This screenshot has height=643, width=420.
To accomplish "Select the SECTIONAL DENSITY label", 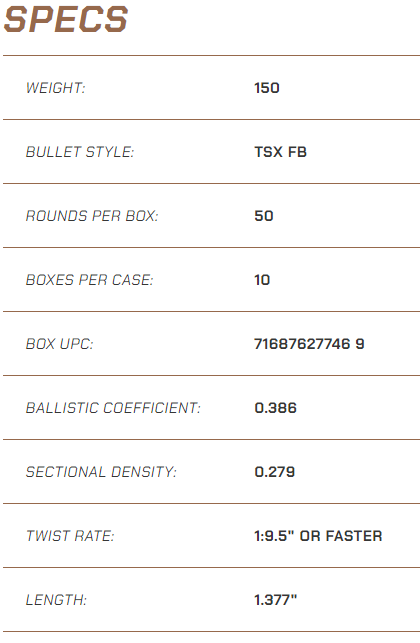I will click(101, 472).
